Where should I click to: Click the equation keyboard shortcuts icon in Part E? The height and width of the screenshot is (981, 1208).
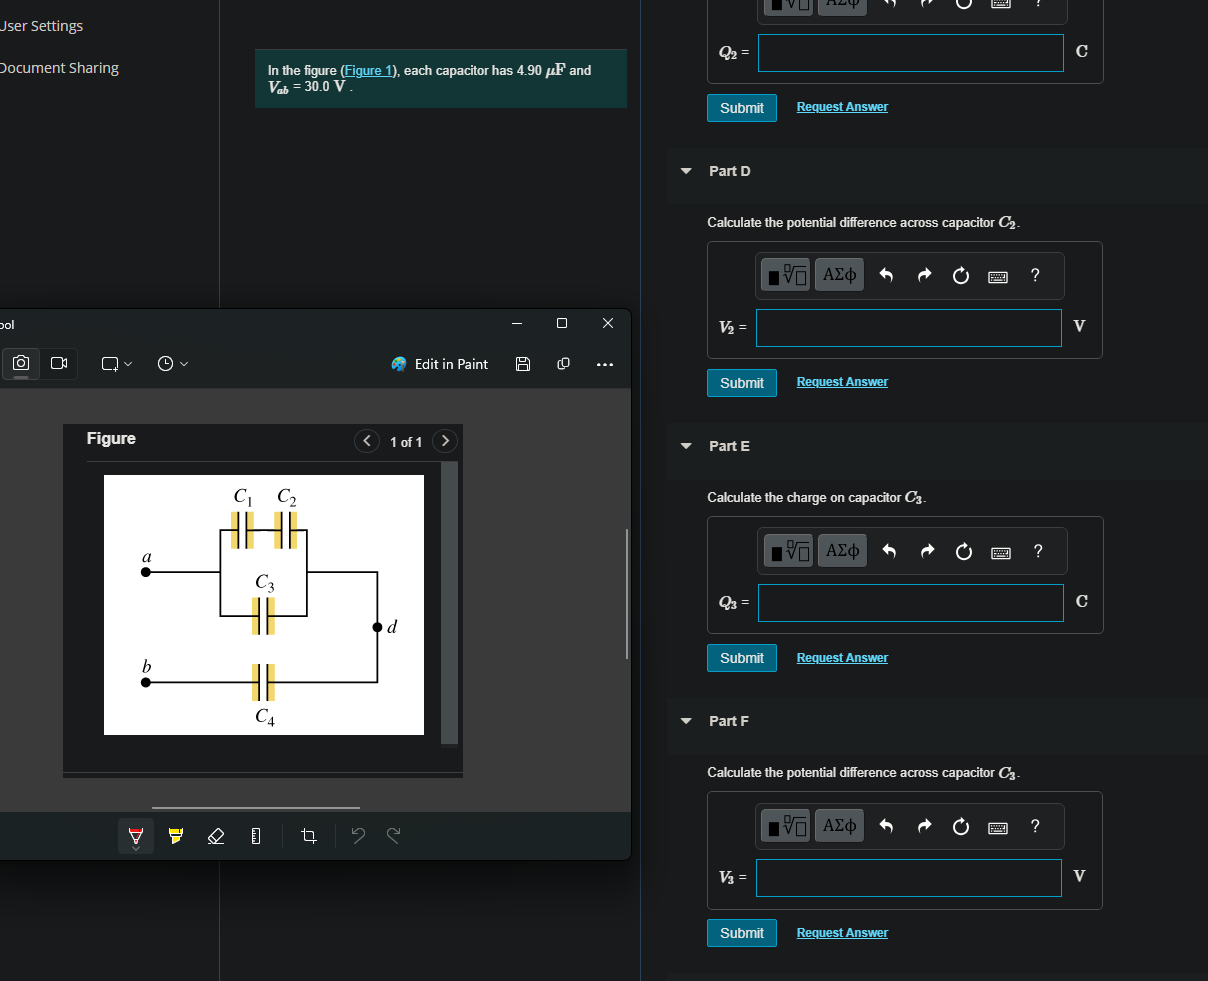tap(1001, 550)
